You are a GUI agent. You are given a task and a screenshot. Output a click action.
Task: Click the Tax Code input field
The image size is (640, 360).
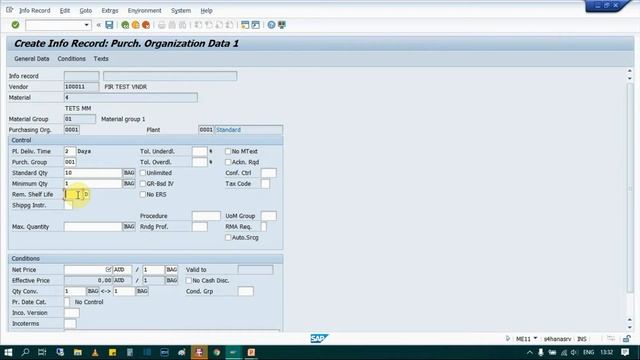[265, 184]
